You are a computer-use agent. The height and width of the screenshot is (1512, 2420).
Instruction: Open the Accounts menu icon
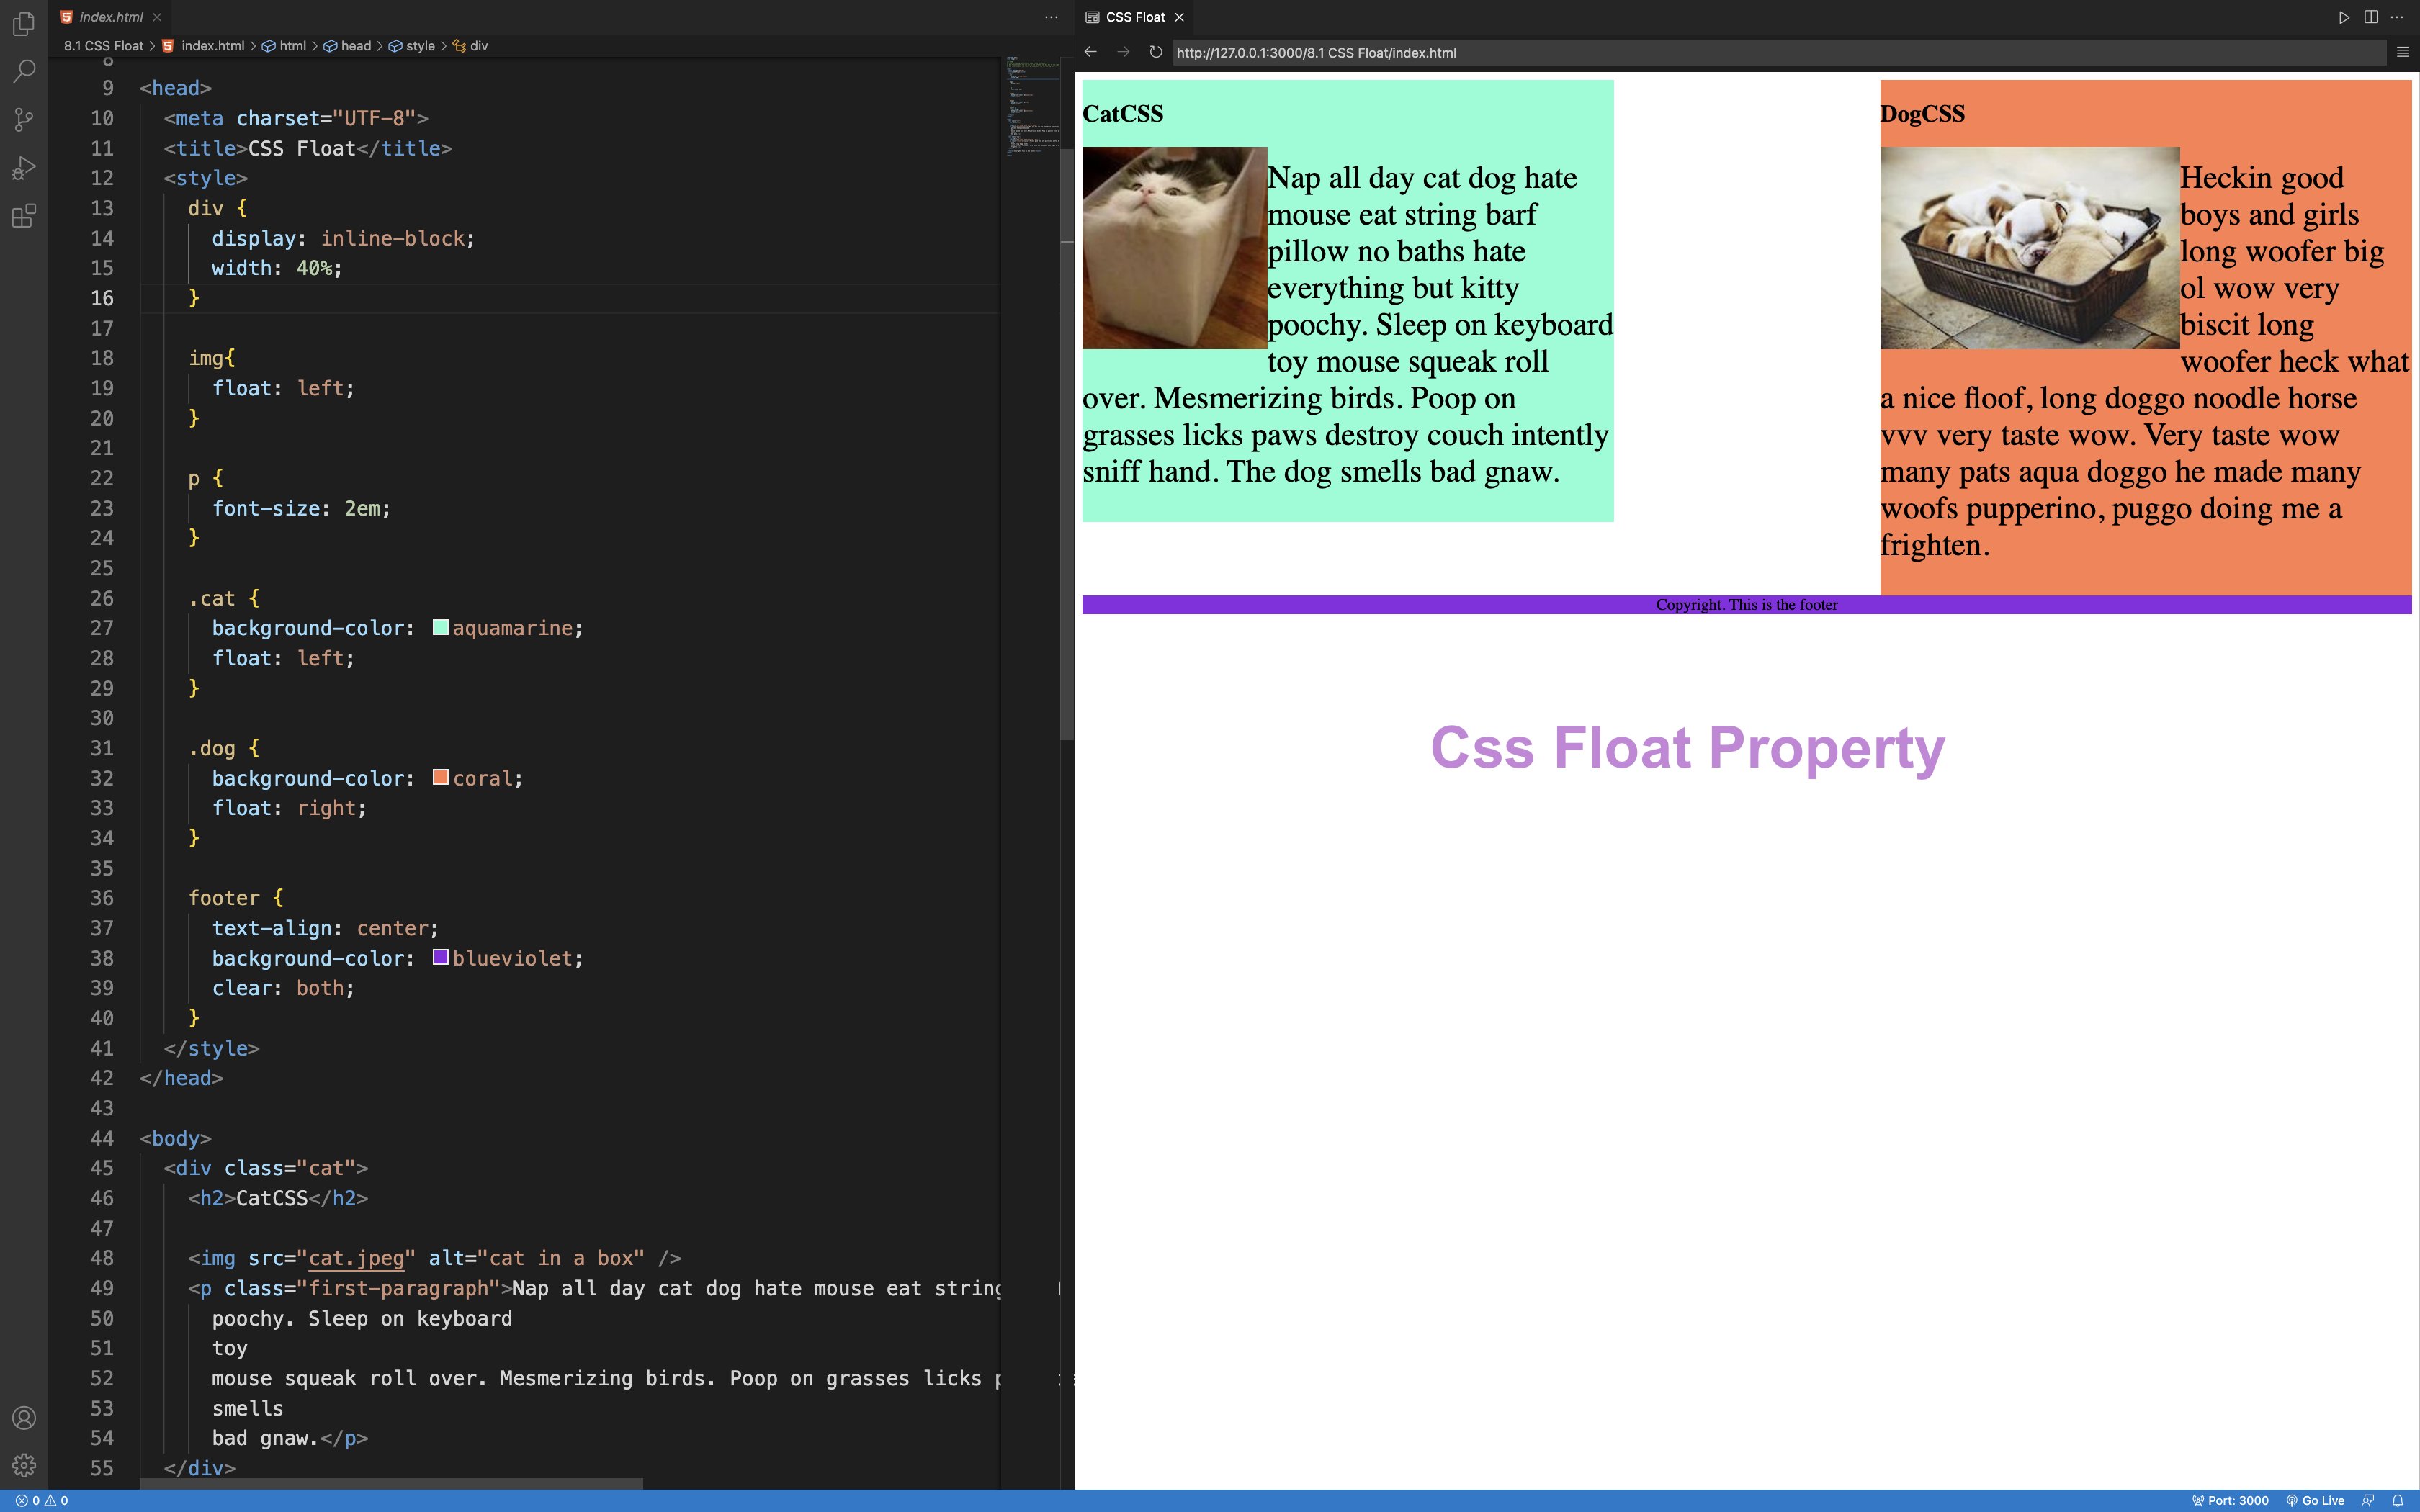pyautogui.click(x=24, y=1418)
